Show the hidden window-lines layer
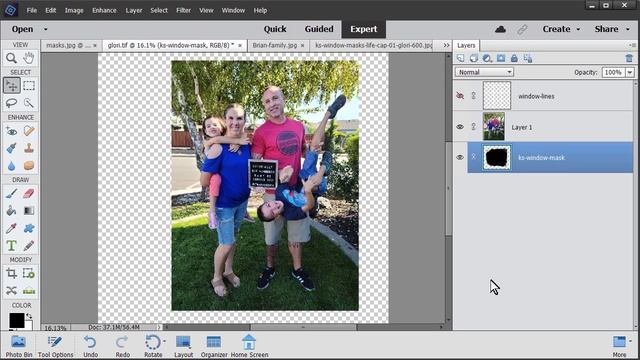The height and width of the screenshot is (360, 640). (x=460, y=96)
